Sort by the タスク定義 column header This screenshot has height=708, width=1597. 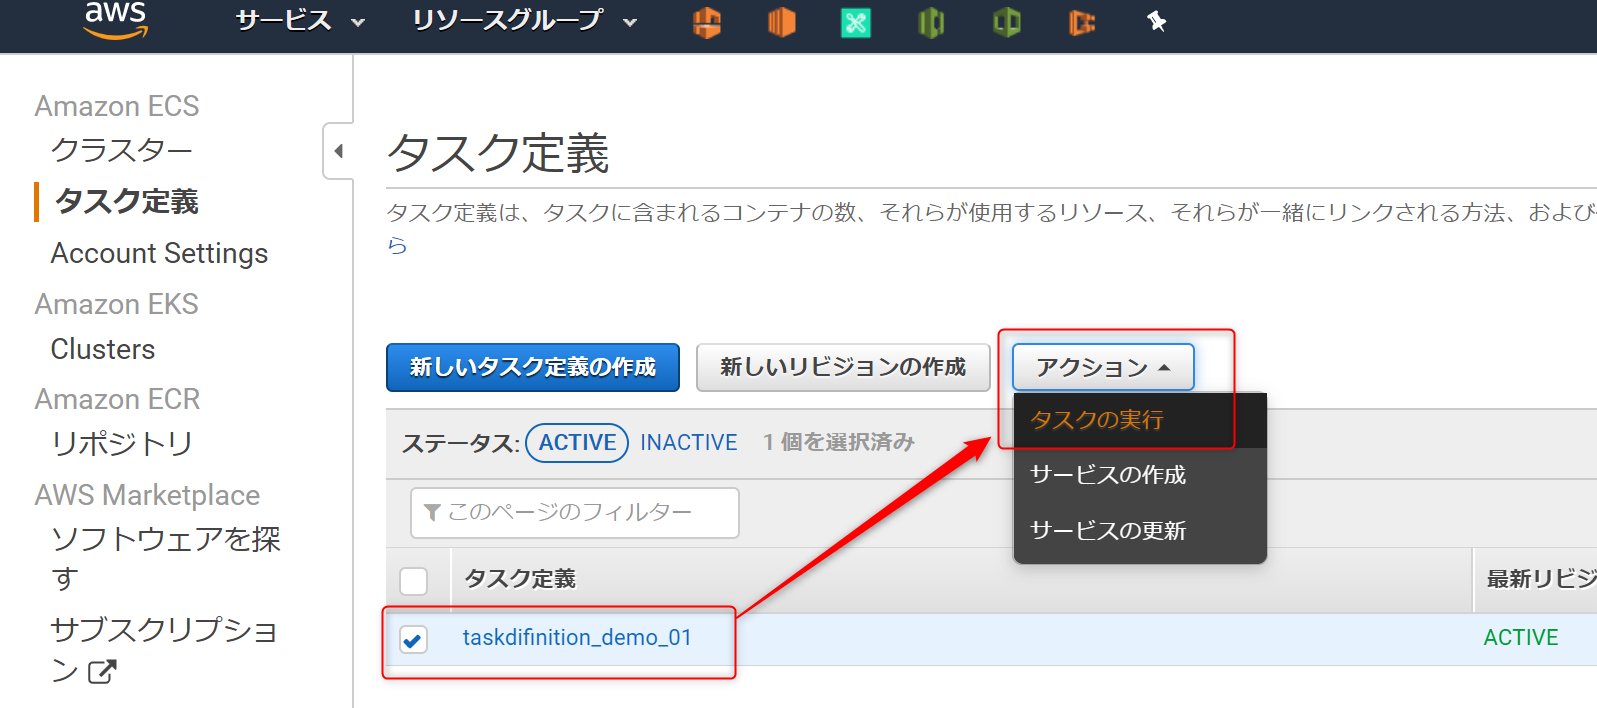tap(520, 579)
